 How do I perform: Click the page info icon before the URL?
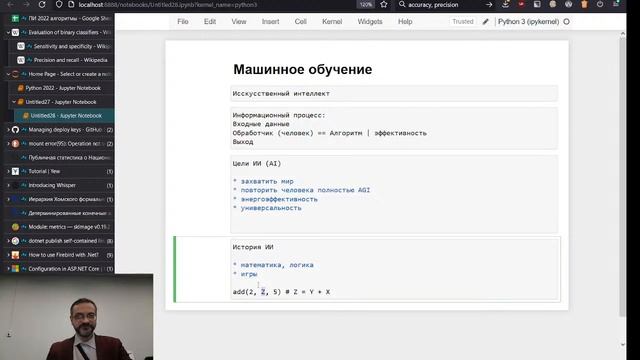point(71,4)
